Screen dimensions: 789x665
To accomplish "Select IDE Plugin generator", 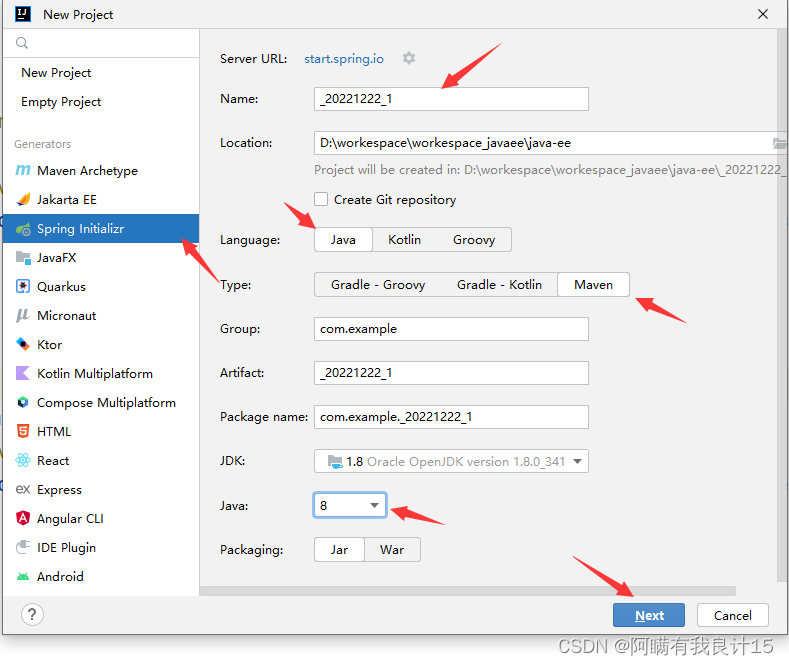I will point(101,547).
